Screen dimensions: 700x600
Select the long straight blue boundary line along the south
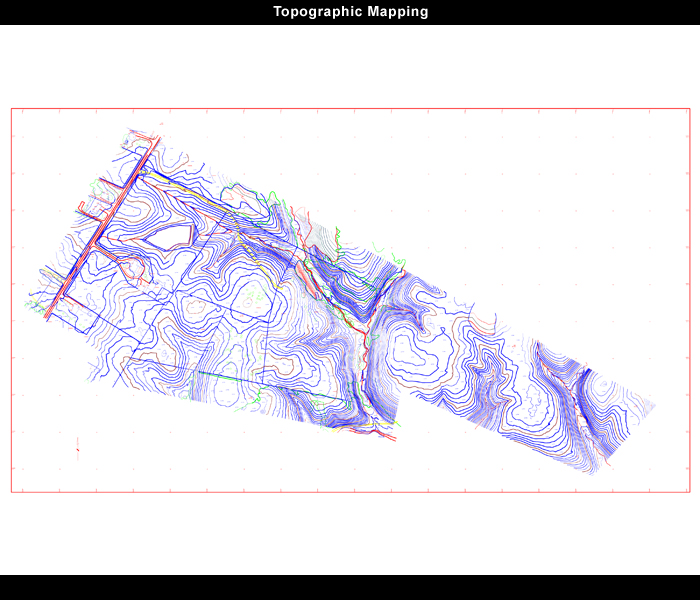[x=237, y=379]
